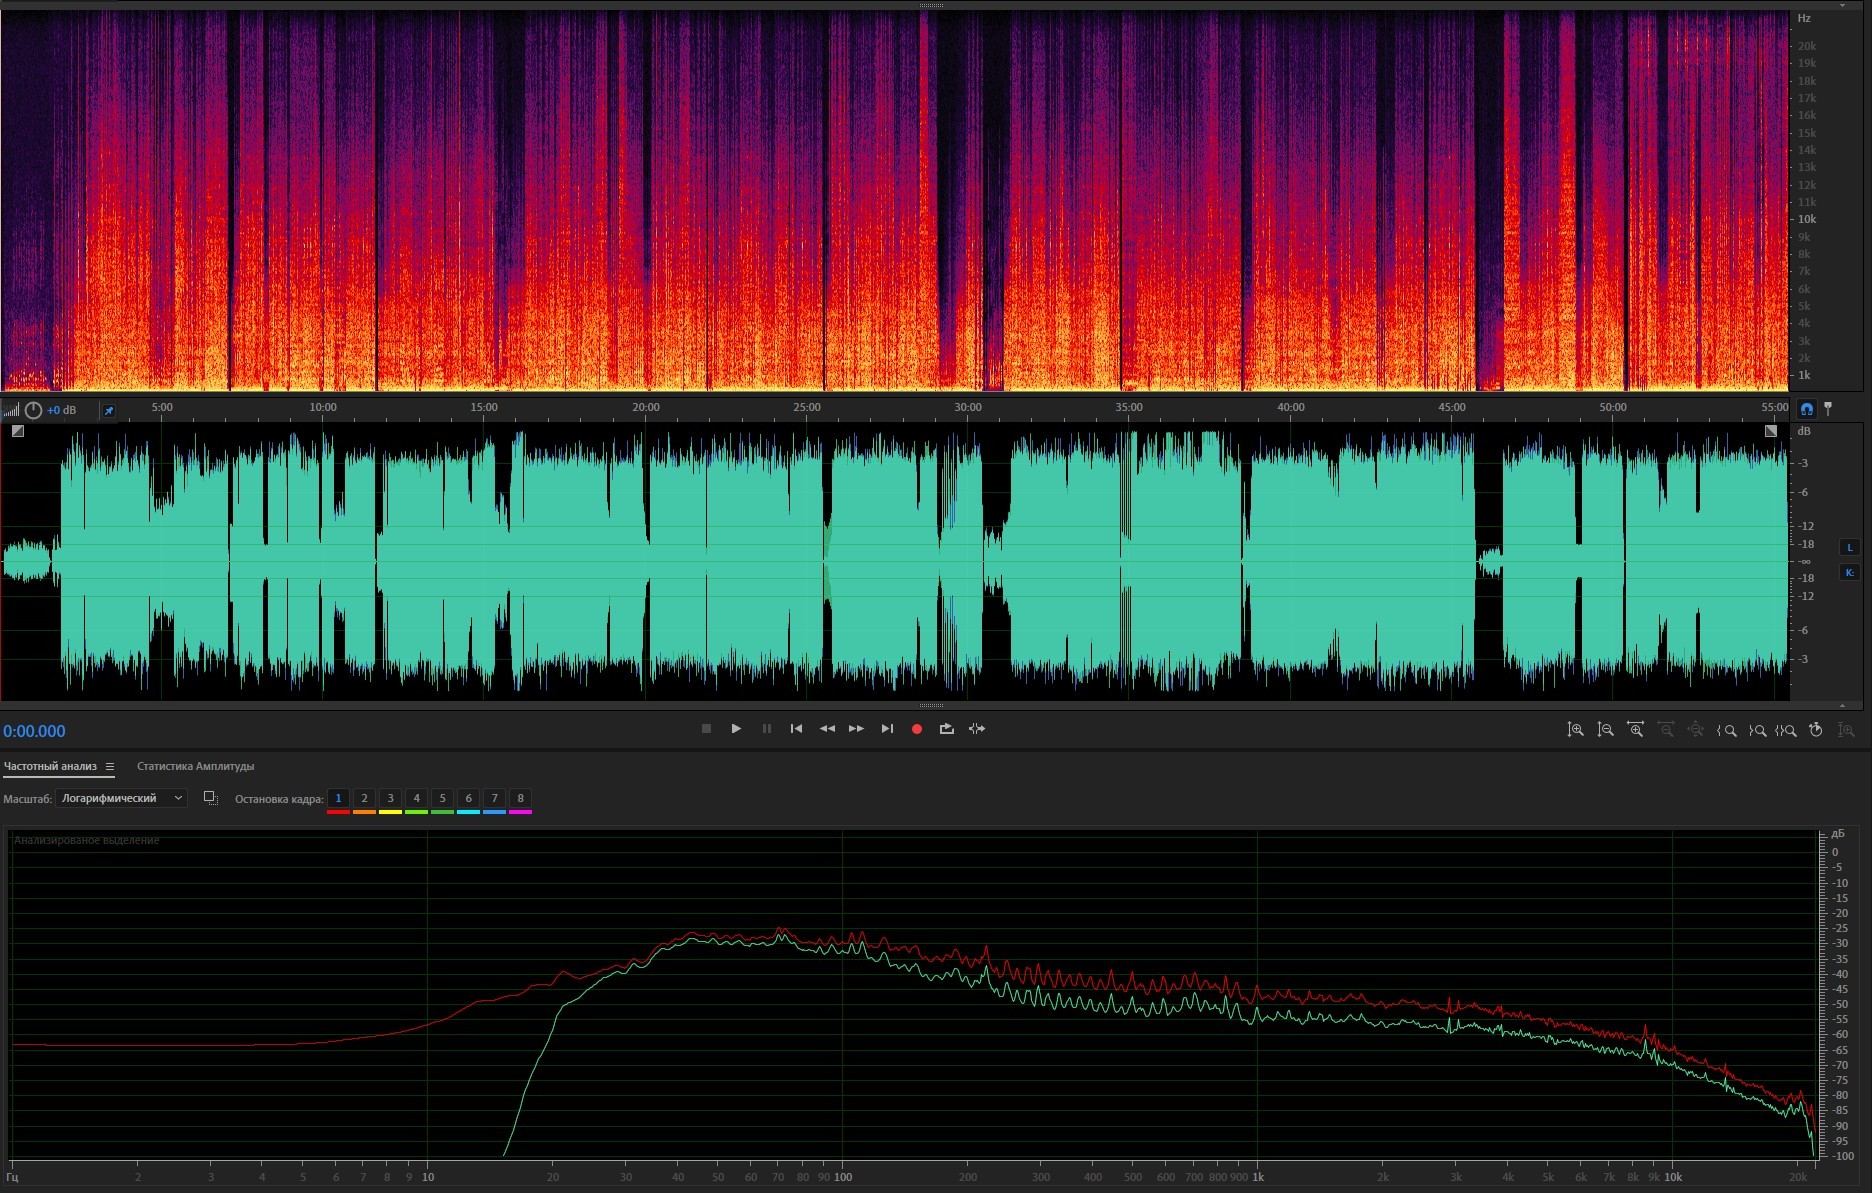The image size is (1872, 1193).
Task: Click the Zoom In (time) icon
Action: click(1635, 730)
